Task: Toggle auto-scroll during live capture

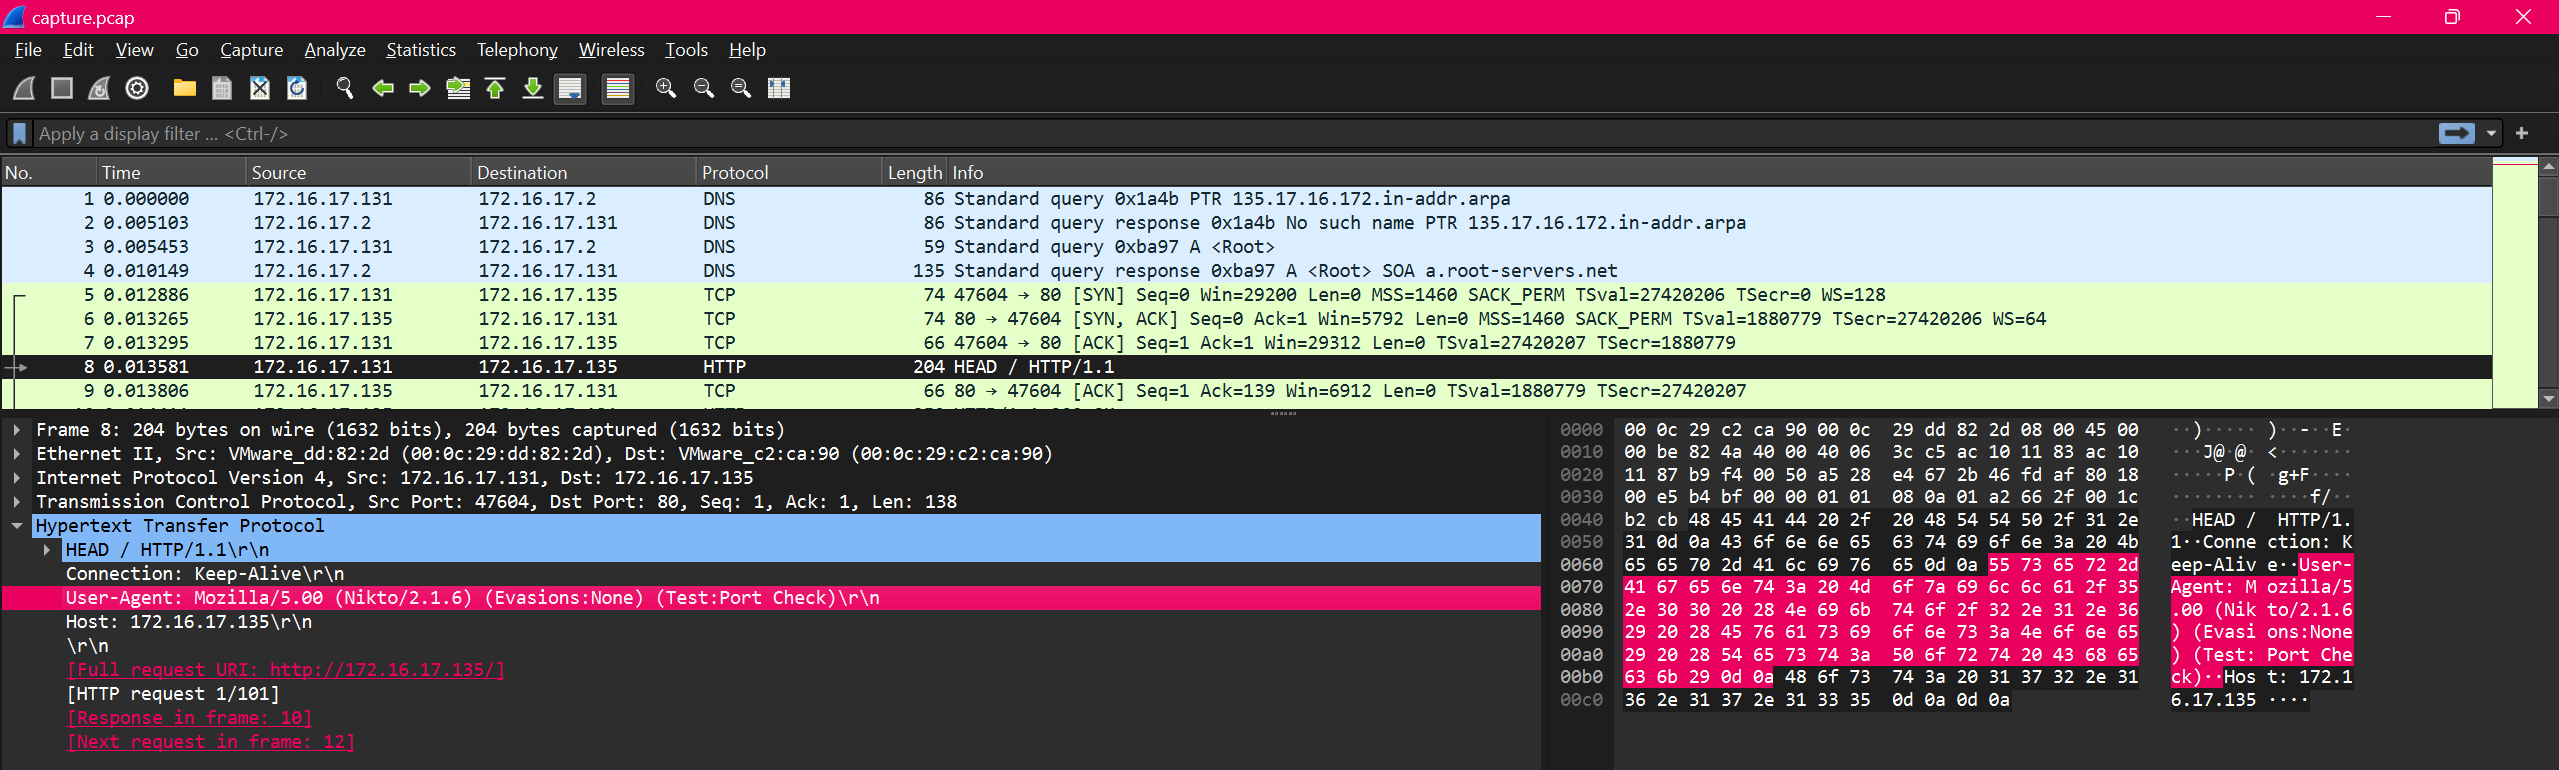Action: click(x=570, y=88)
